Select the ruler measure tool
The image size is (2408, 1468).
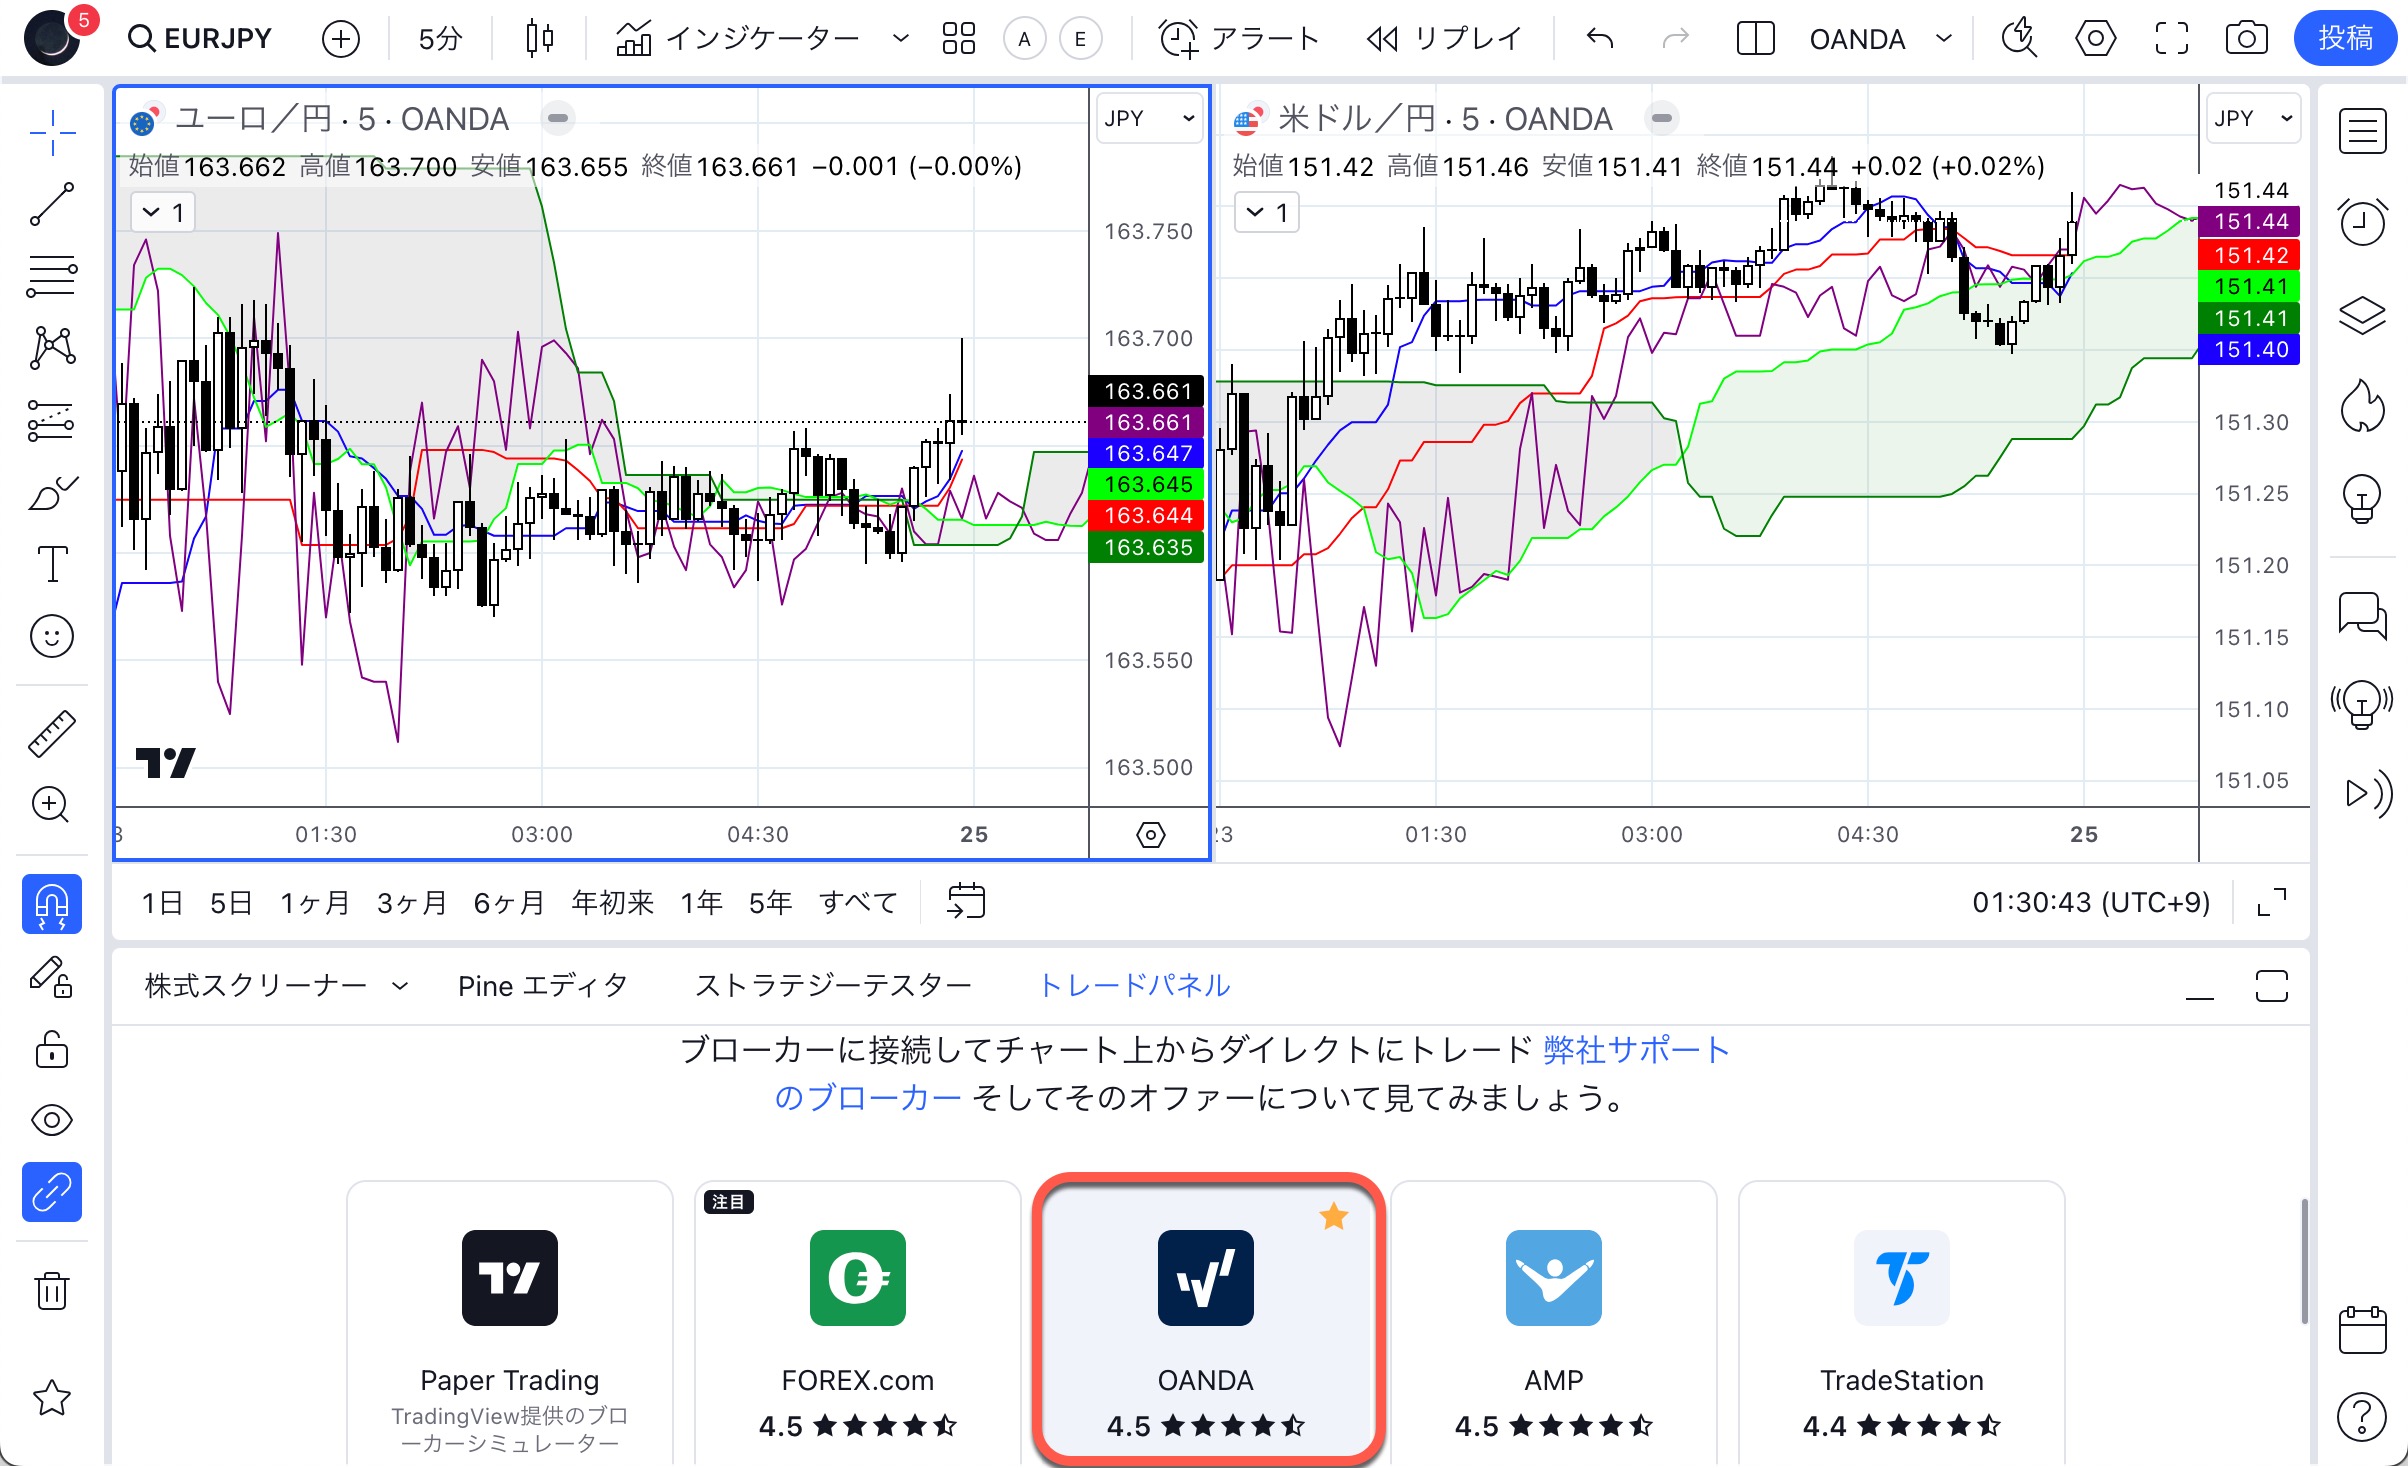coord(52,733)
